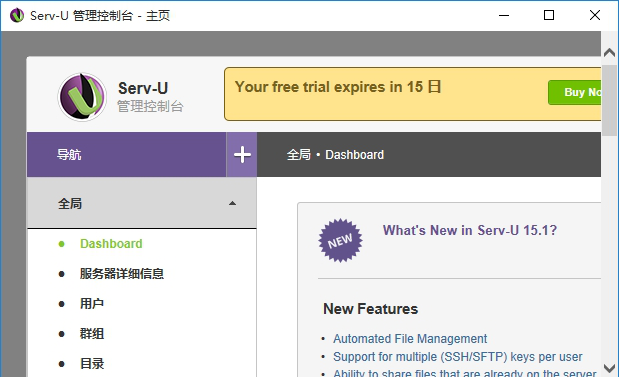Click the scroll down arrow
The image size is (619, 392).
click(610, 368)
